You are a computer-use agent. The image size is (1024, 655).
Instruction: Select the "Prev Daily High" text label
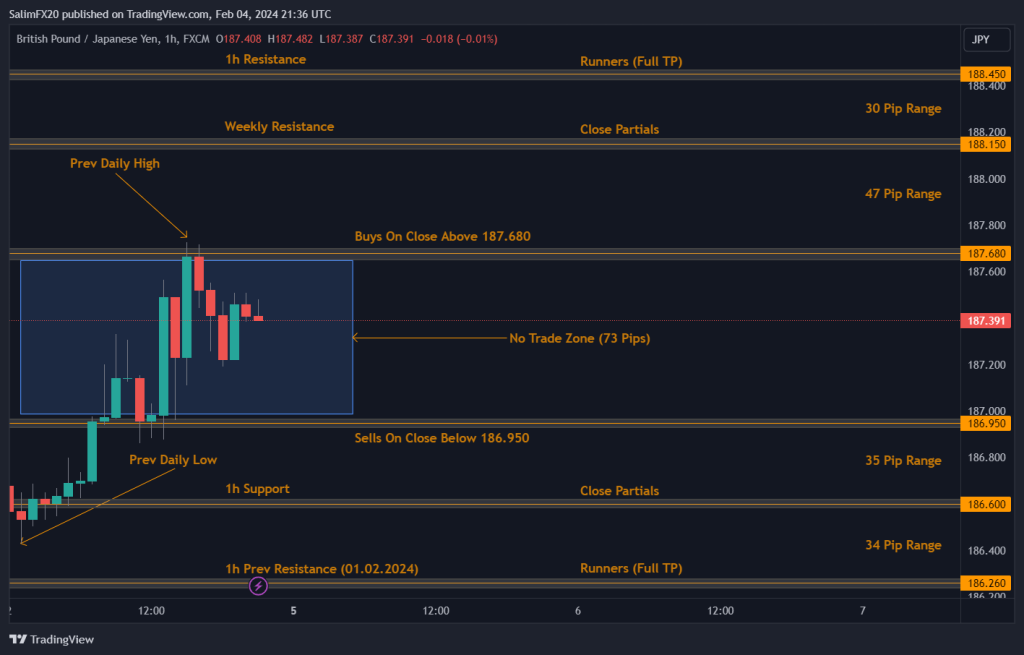click(x=114, y=163)
